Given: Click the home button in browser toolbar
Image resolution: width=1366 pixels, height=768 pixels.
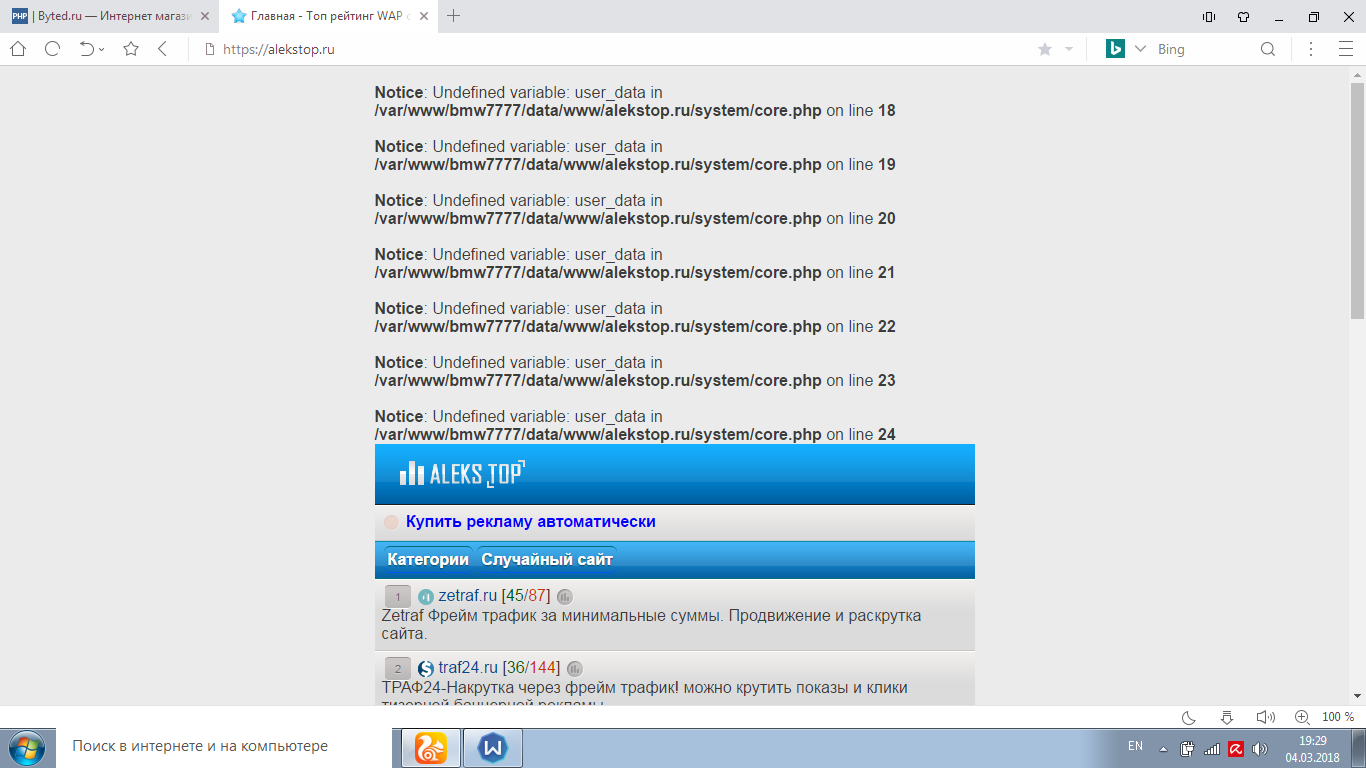Looking at the screenshot, I should coord(18,49).
